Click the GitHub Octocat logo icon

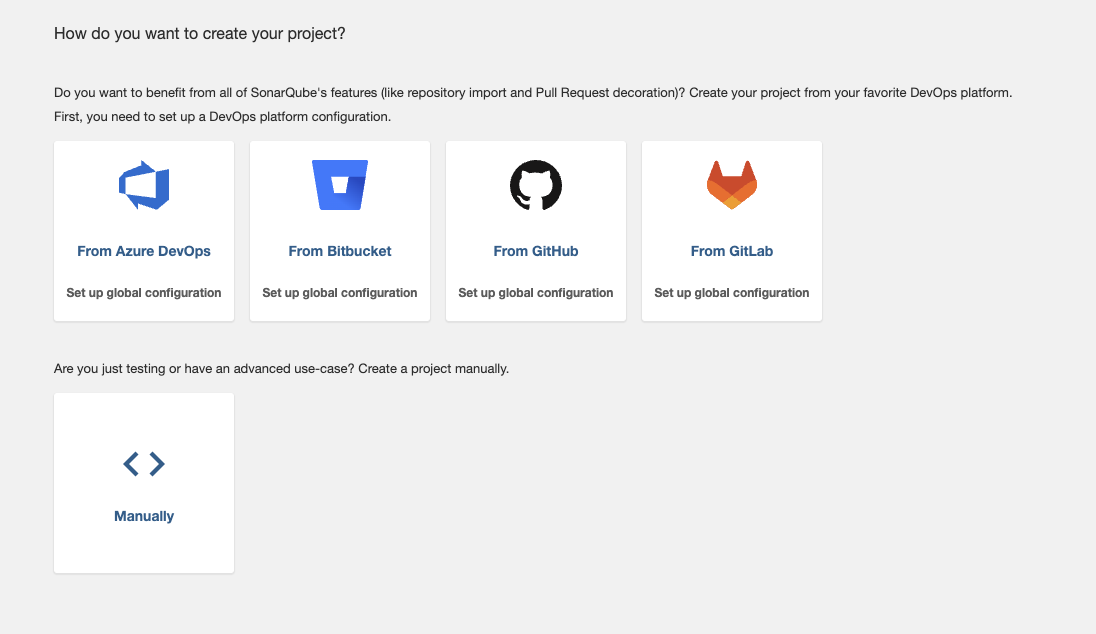pos(535,185)
